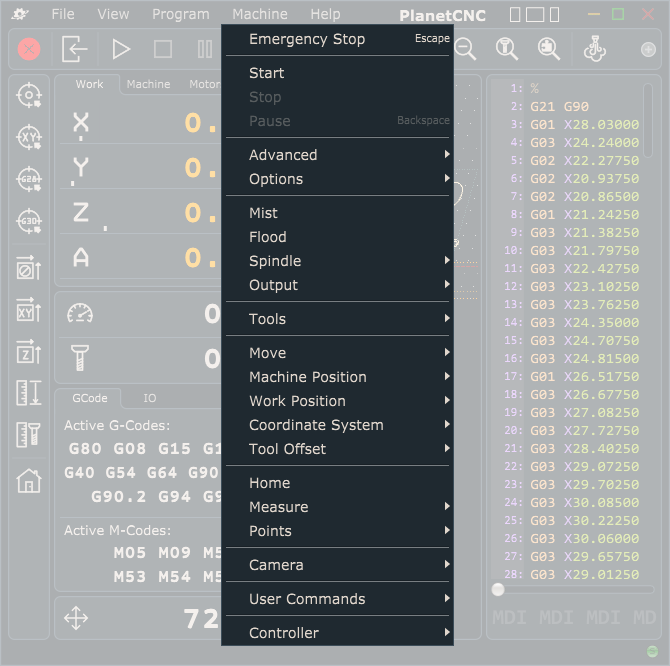670x666 pixels.
Task: Click the Home machine icon in sidebar
Action: point(29,480)
